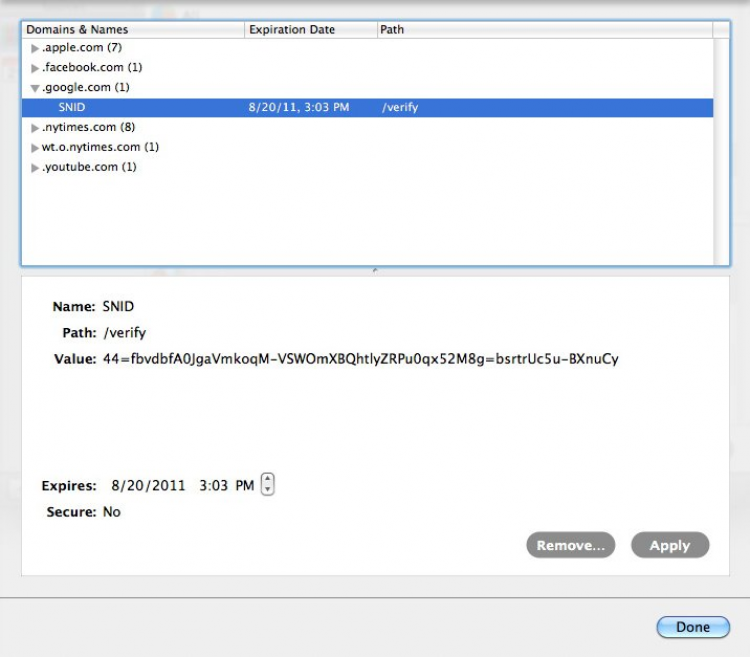Screen dimensions: 750x657
Task: Click the split-pane resize handle below list
Action: click(375, 271)
